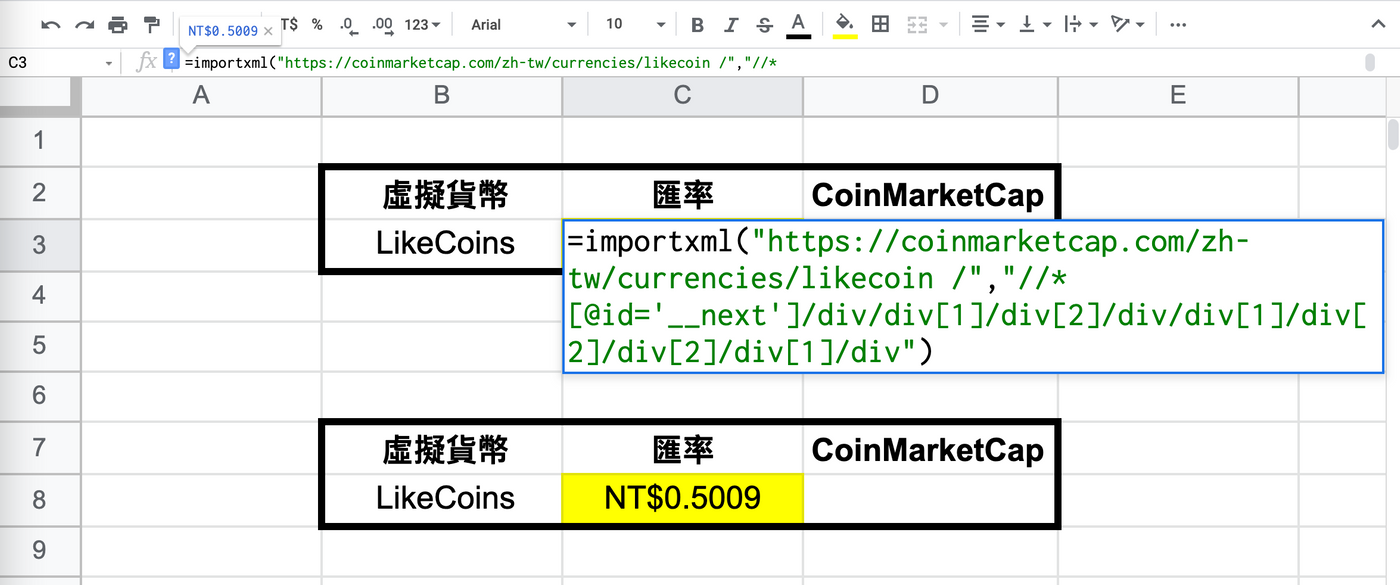Select cell C7 '匯率'

pos(683,448)
